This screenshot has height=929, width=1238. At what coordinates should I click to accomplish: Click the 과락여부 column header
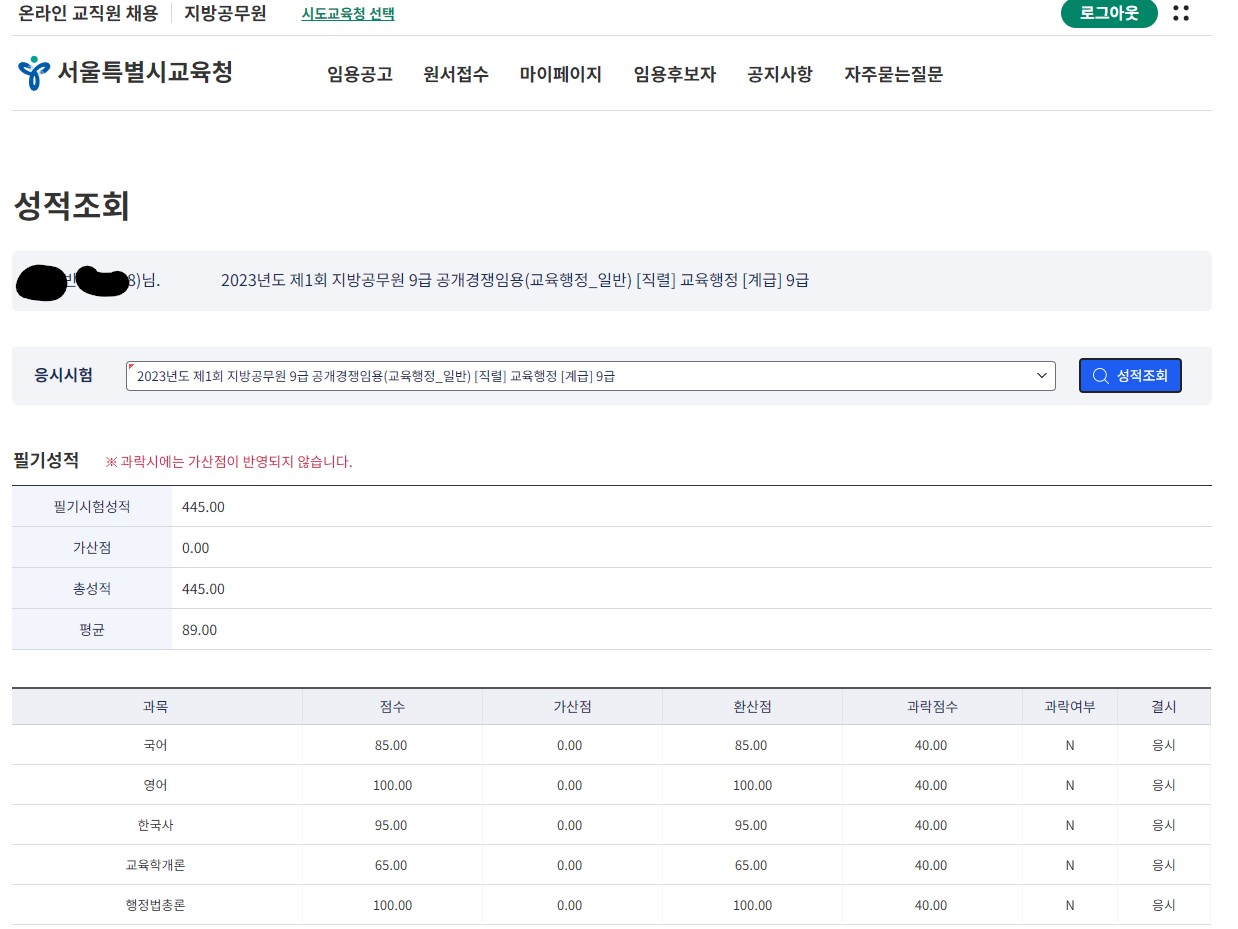(1069, 706)
